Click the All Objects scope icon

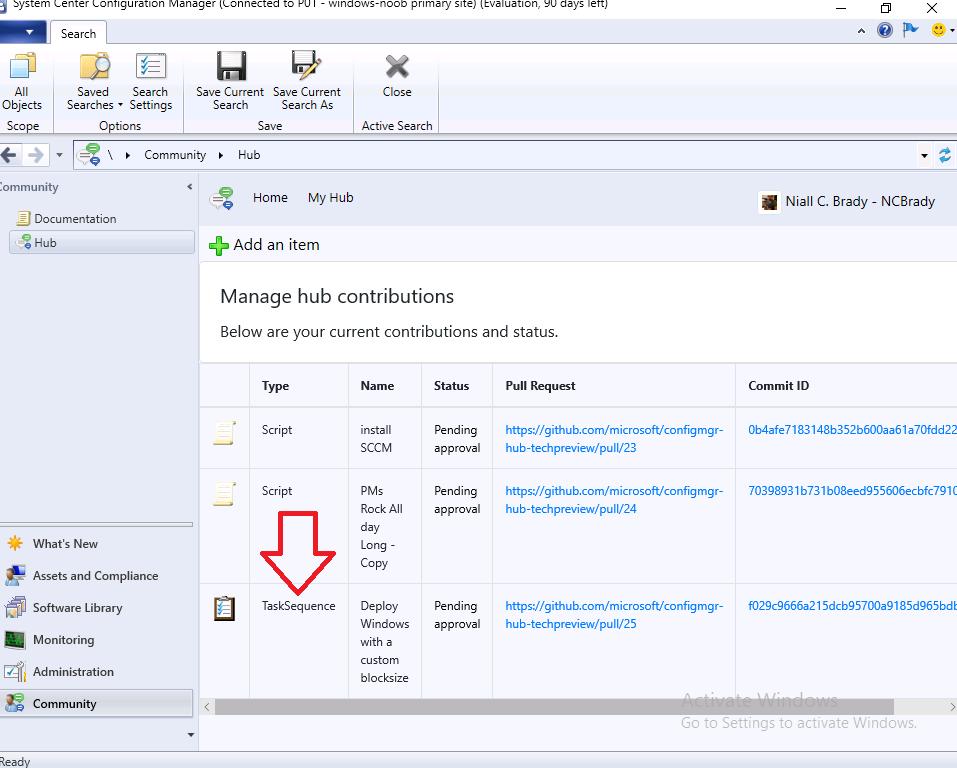(22, 66)
